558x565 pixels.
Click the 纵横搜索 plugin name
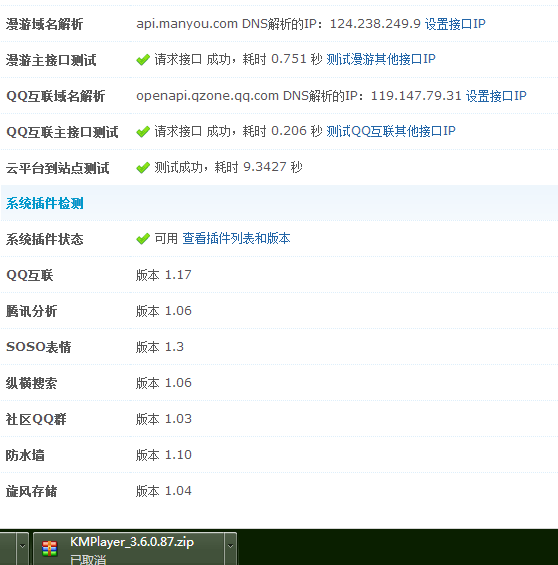31,383
